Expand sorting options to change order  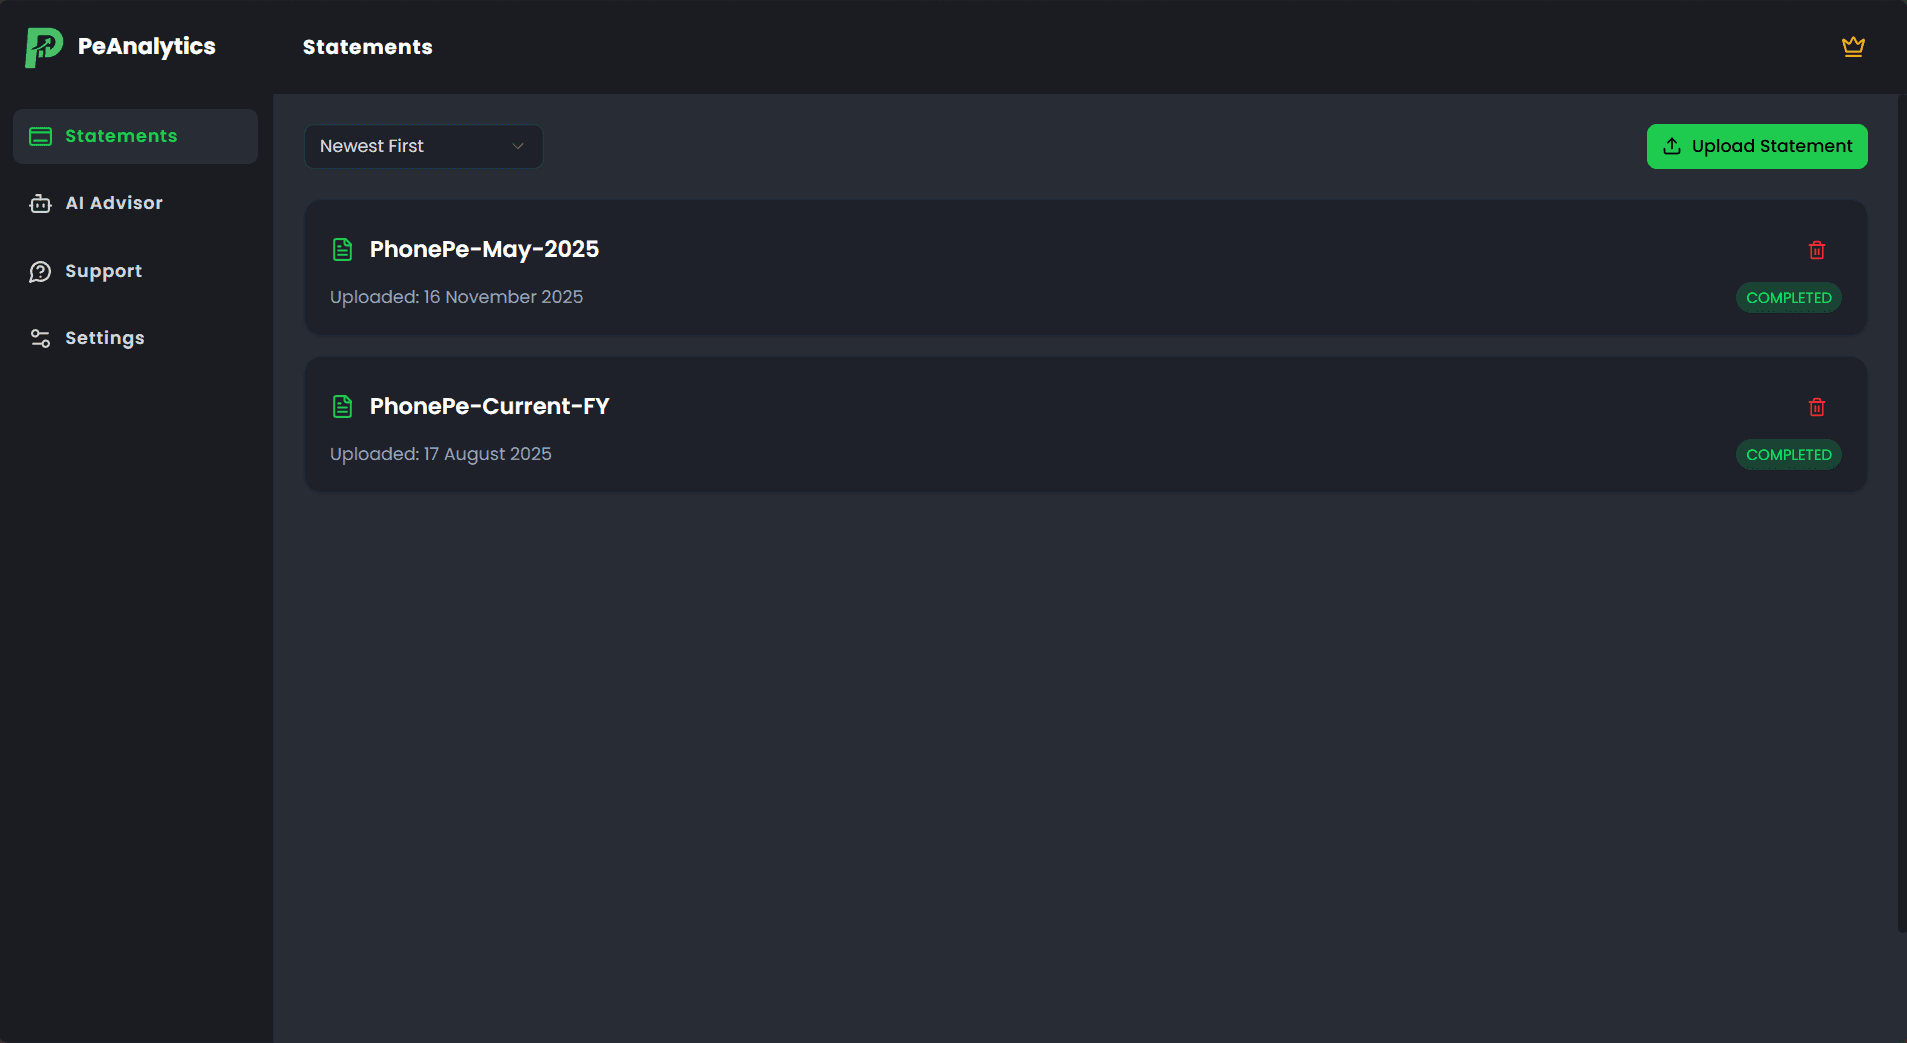coord(422,146)
